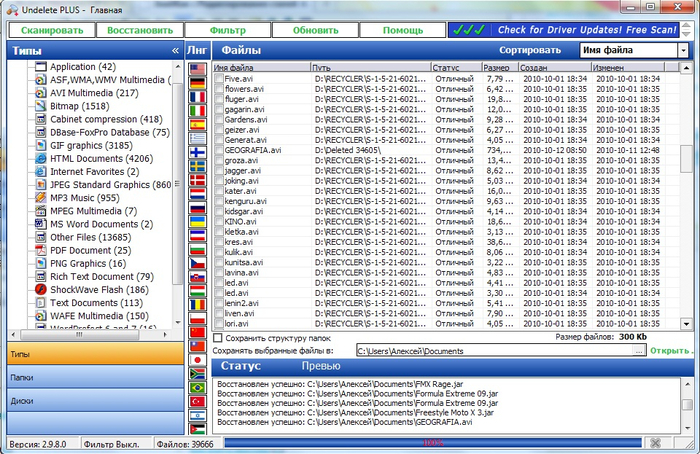
Task: Click the ShockWave Flash type icon
Action: coord(41,290)
